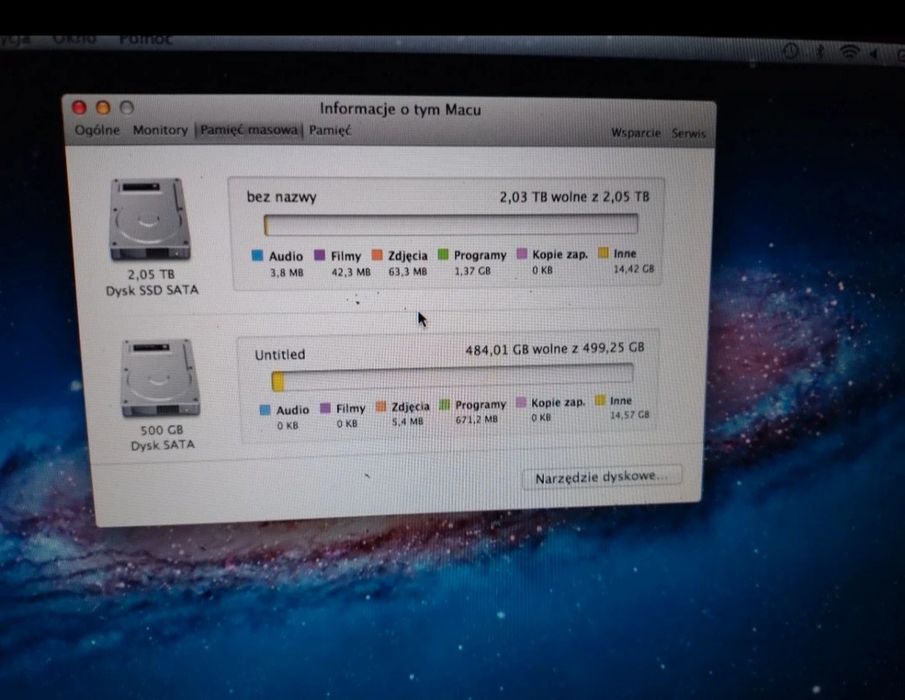
Task: Click the Untitled disk storage usage bar
Action: coord(452,379)
